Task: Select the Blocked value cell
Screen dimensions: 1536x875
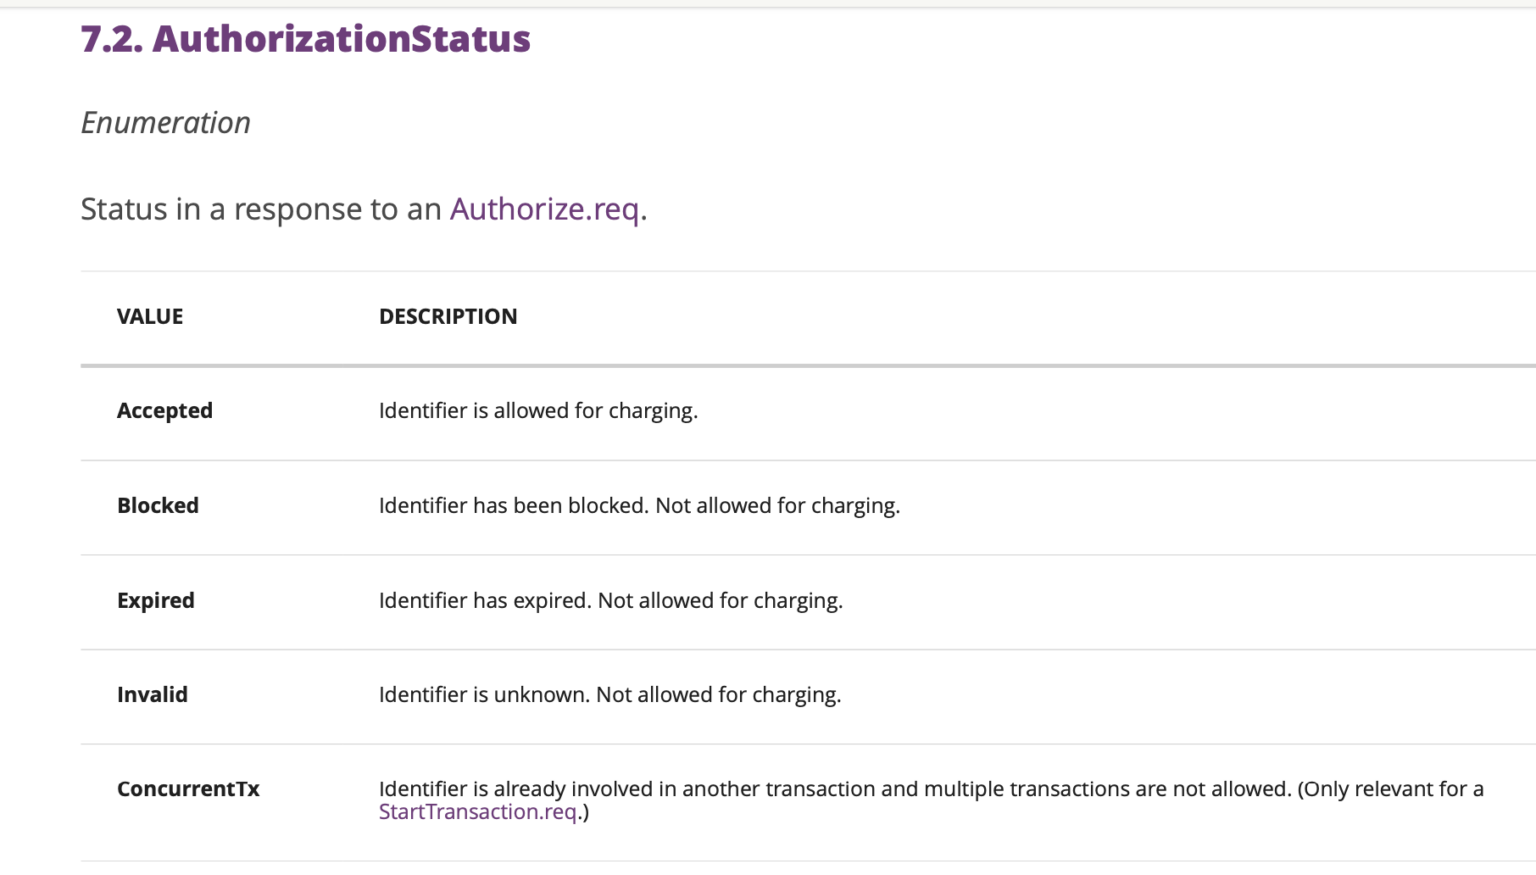Action: click(158, 506)
